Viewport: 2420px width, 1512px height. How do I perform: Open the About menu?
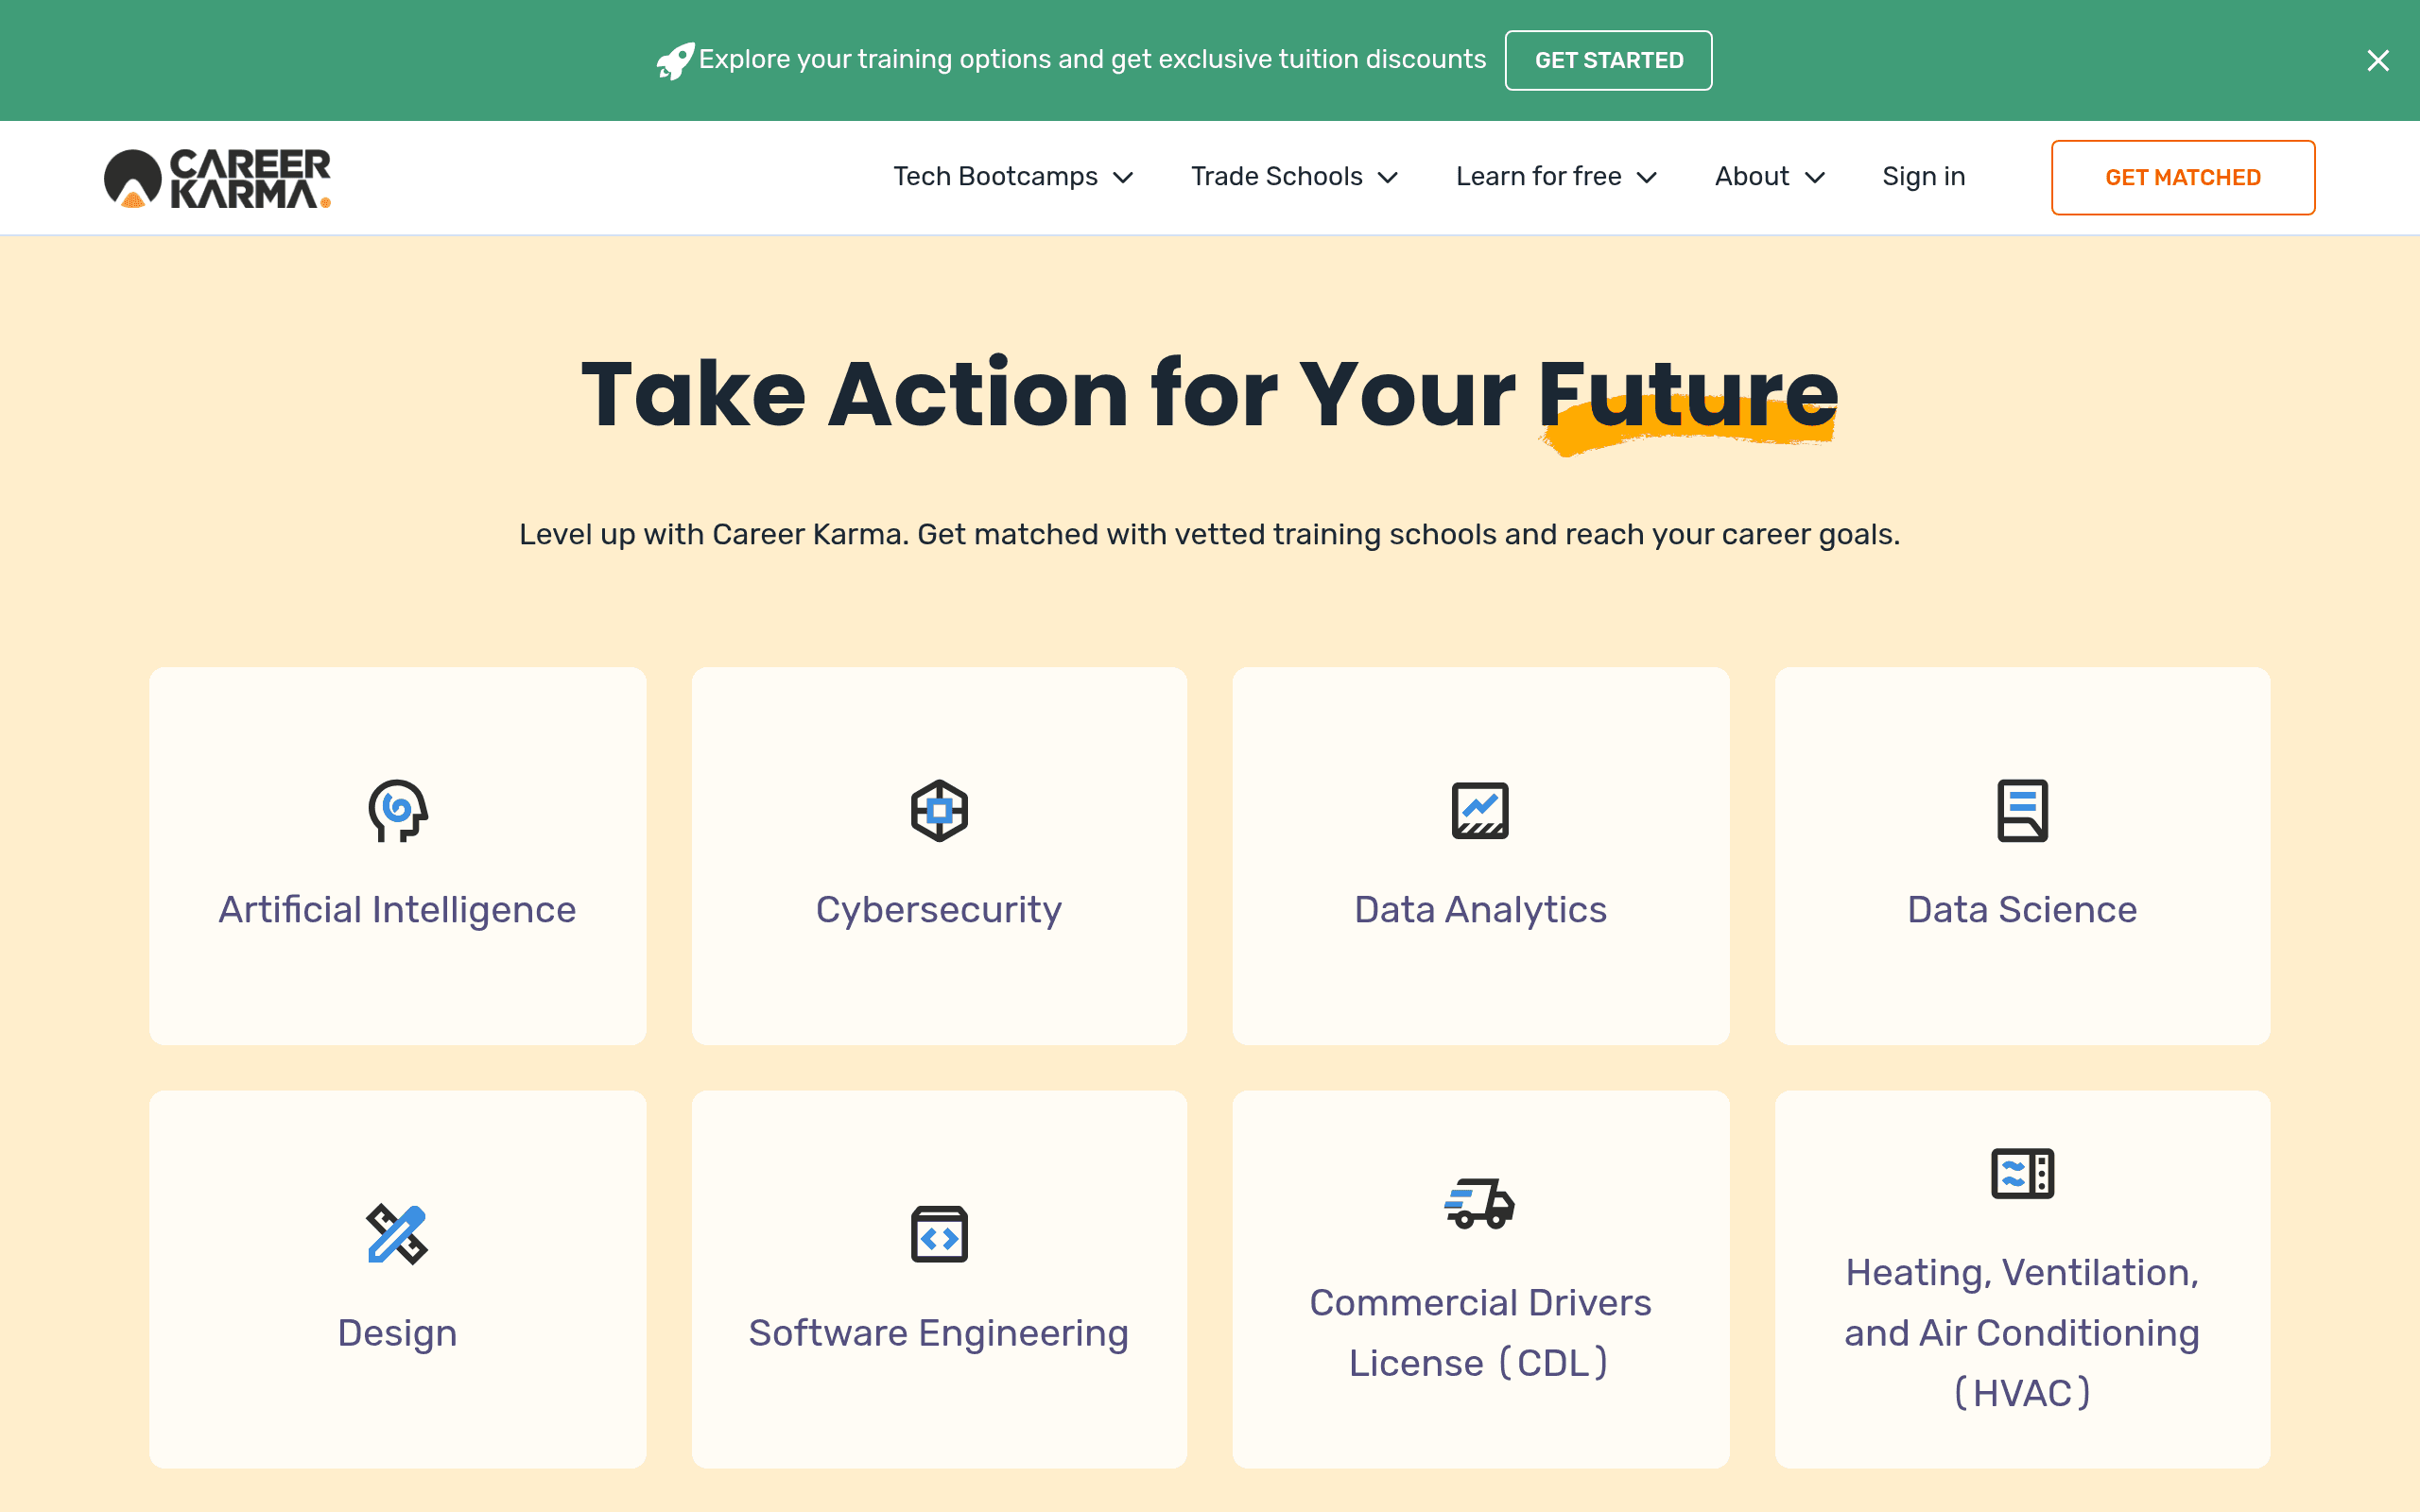click(1770, 177)
